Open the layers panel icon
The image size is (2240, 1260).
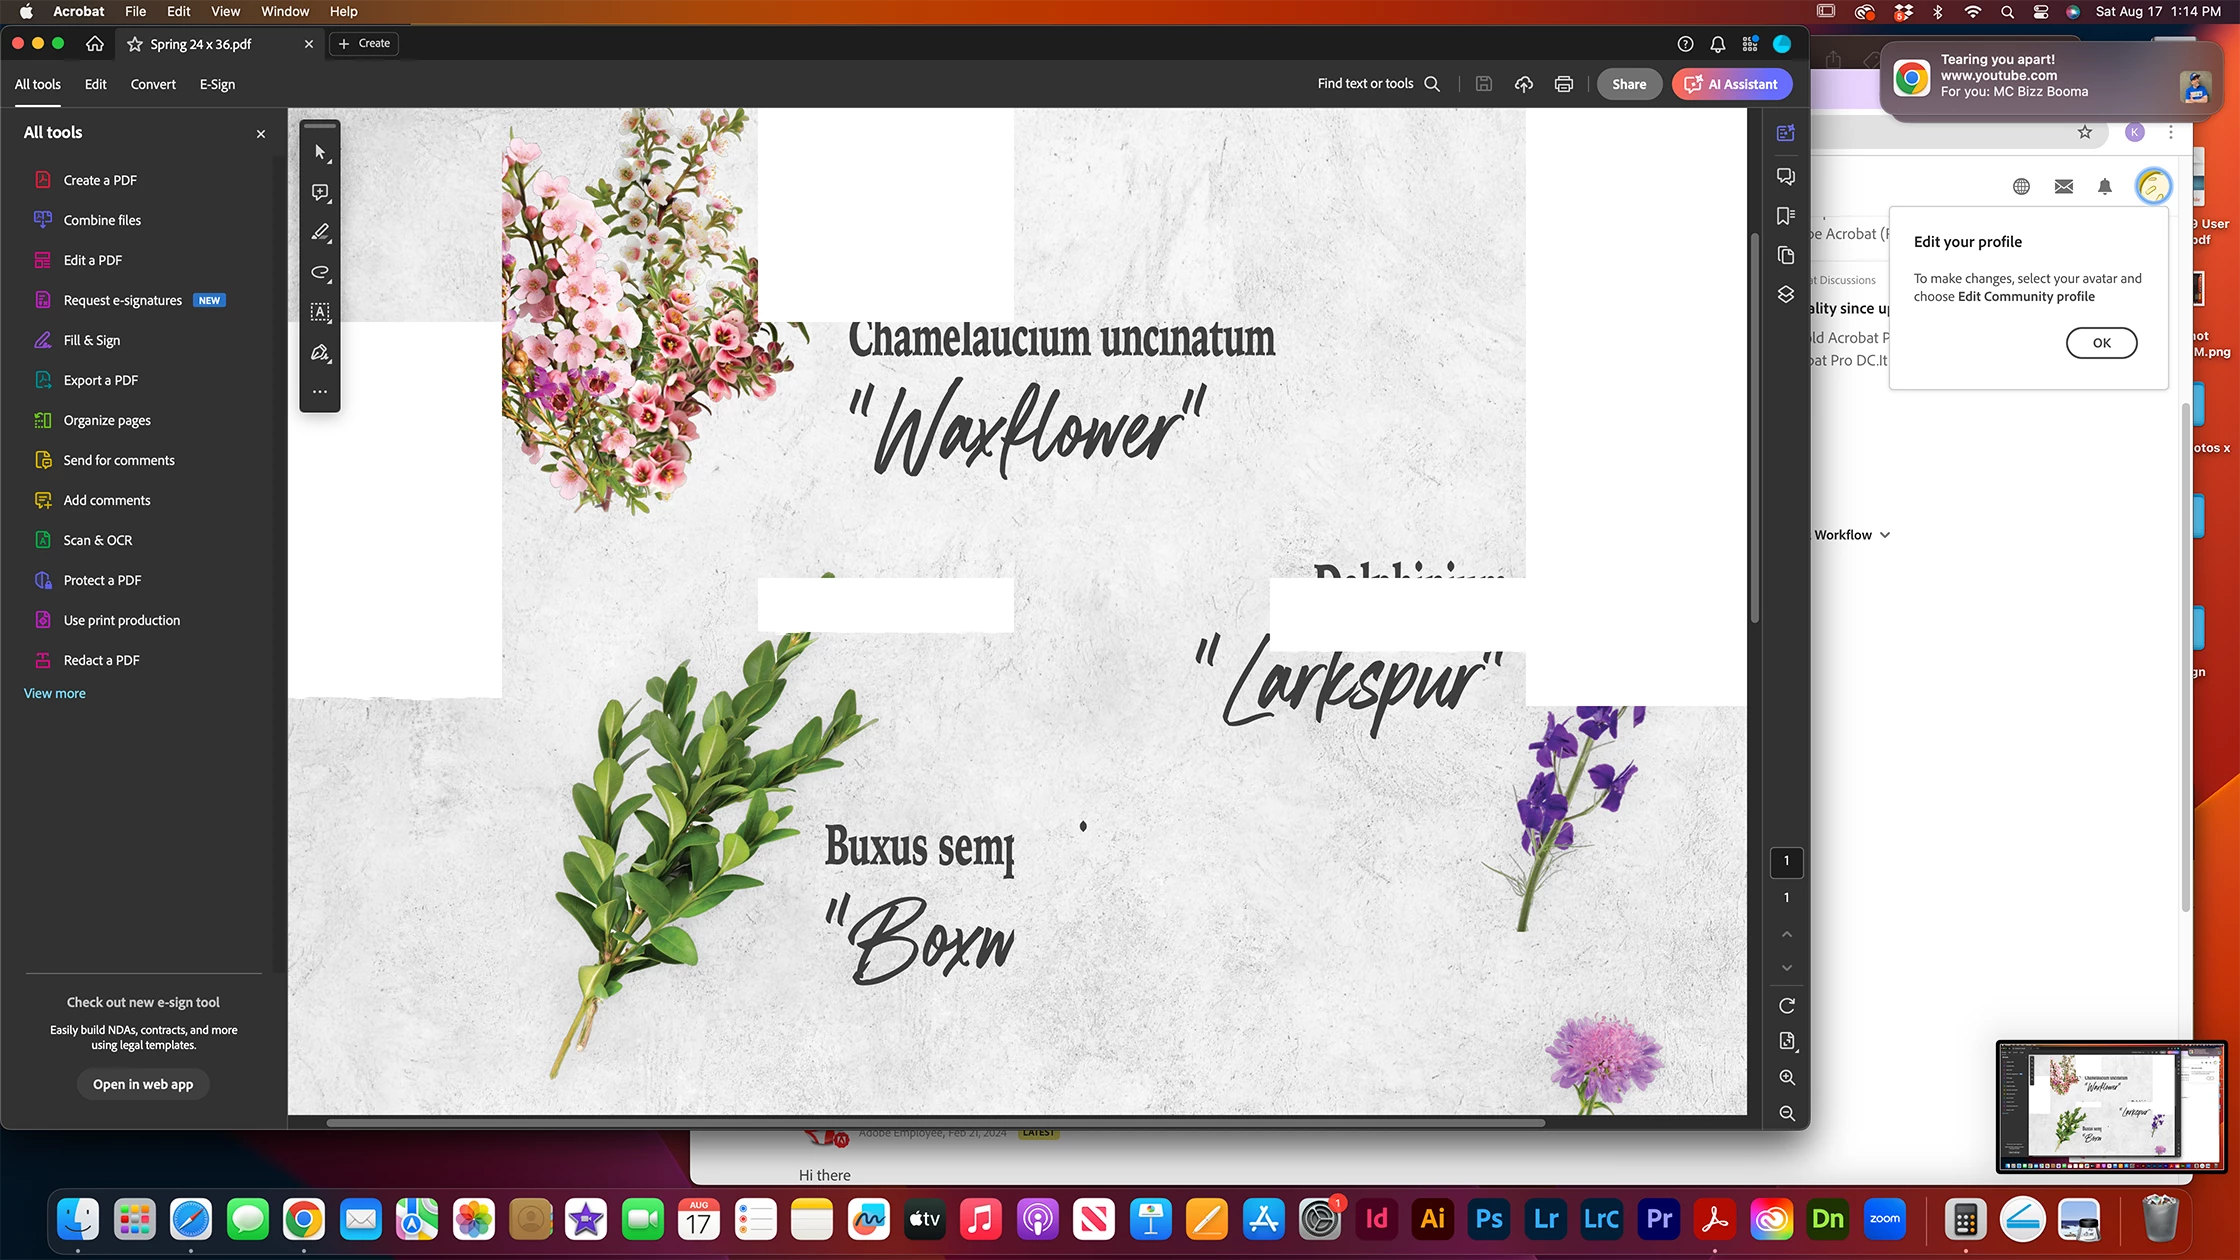(x=1786, y=295)
